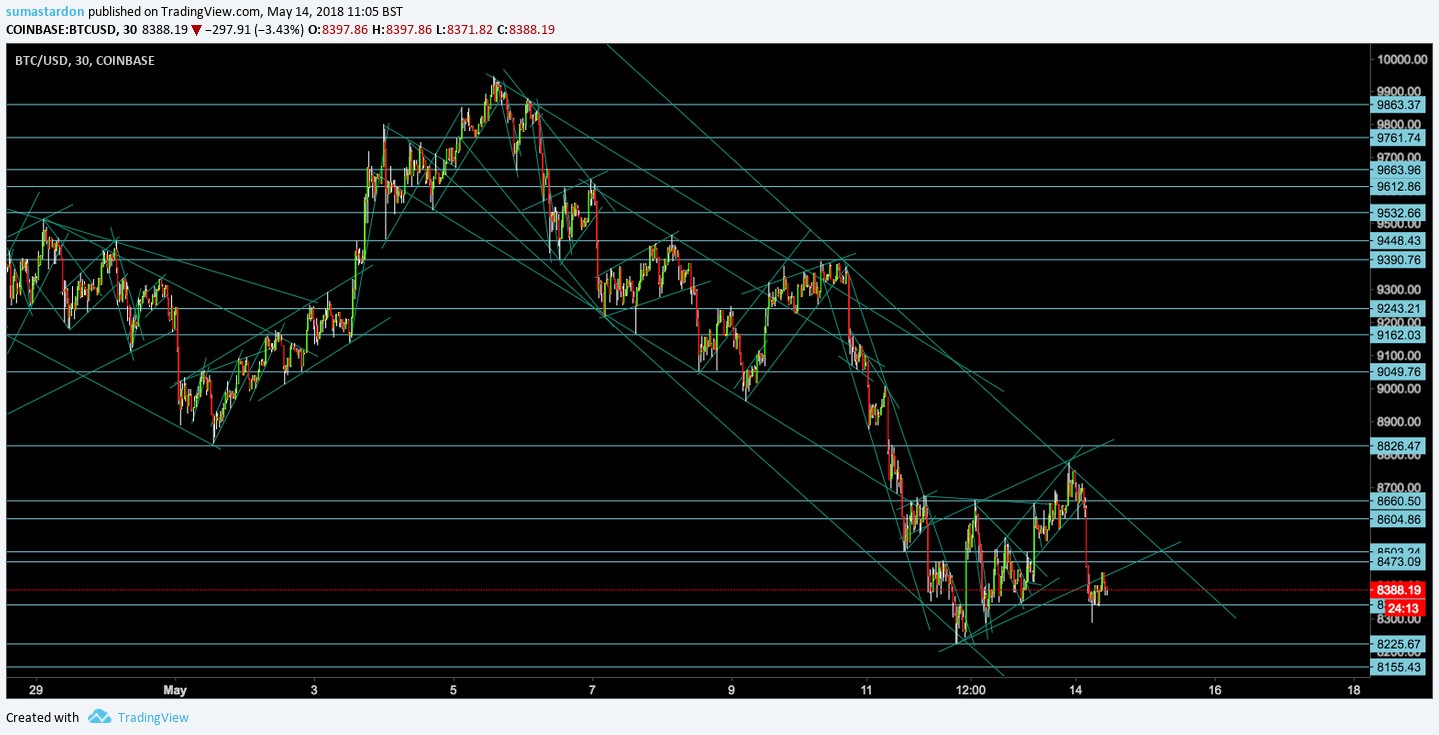Viewport: 1439px width, 735px height.
Task: Select the 8155.43 price level label
Action: pyautogui.click(x=1398, y=667)
